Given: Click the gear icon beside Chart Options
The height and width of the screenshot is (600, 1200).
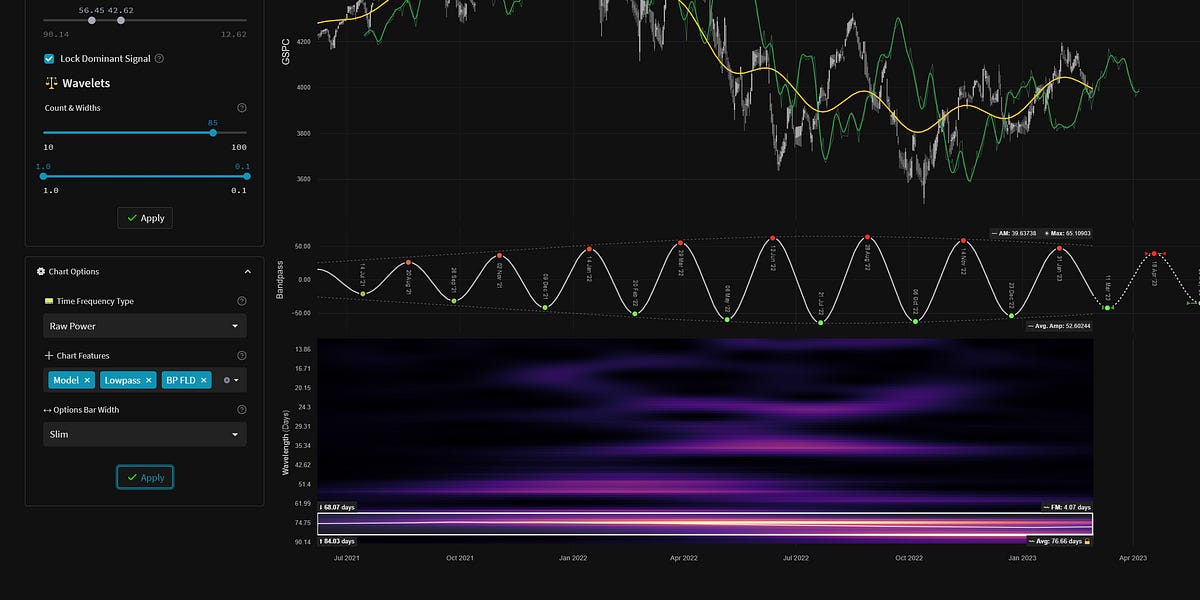Looking at the screenshot, I should tap(41, 271).
